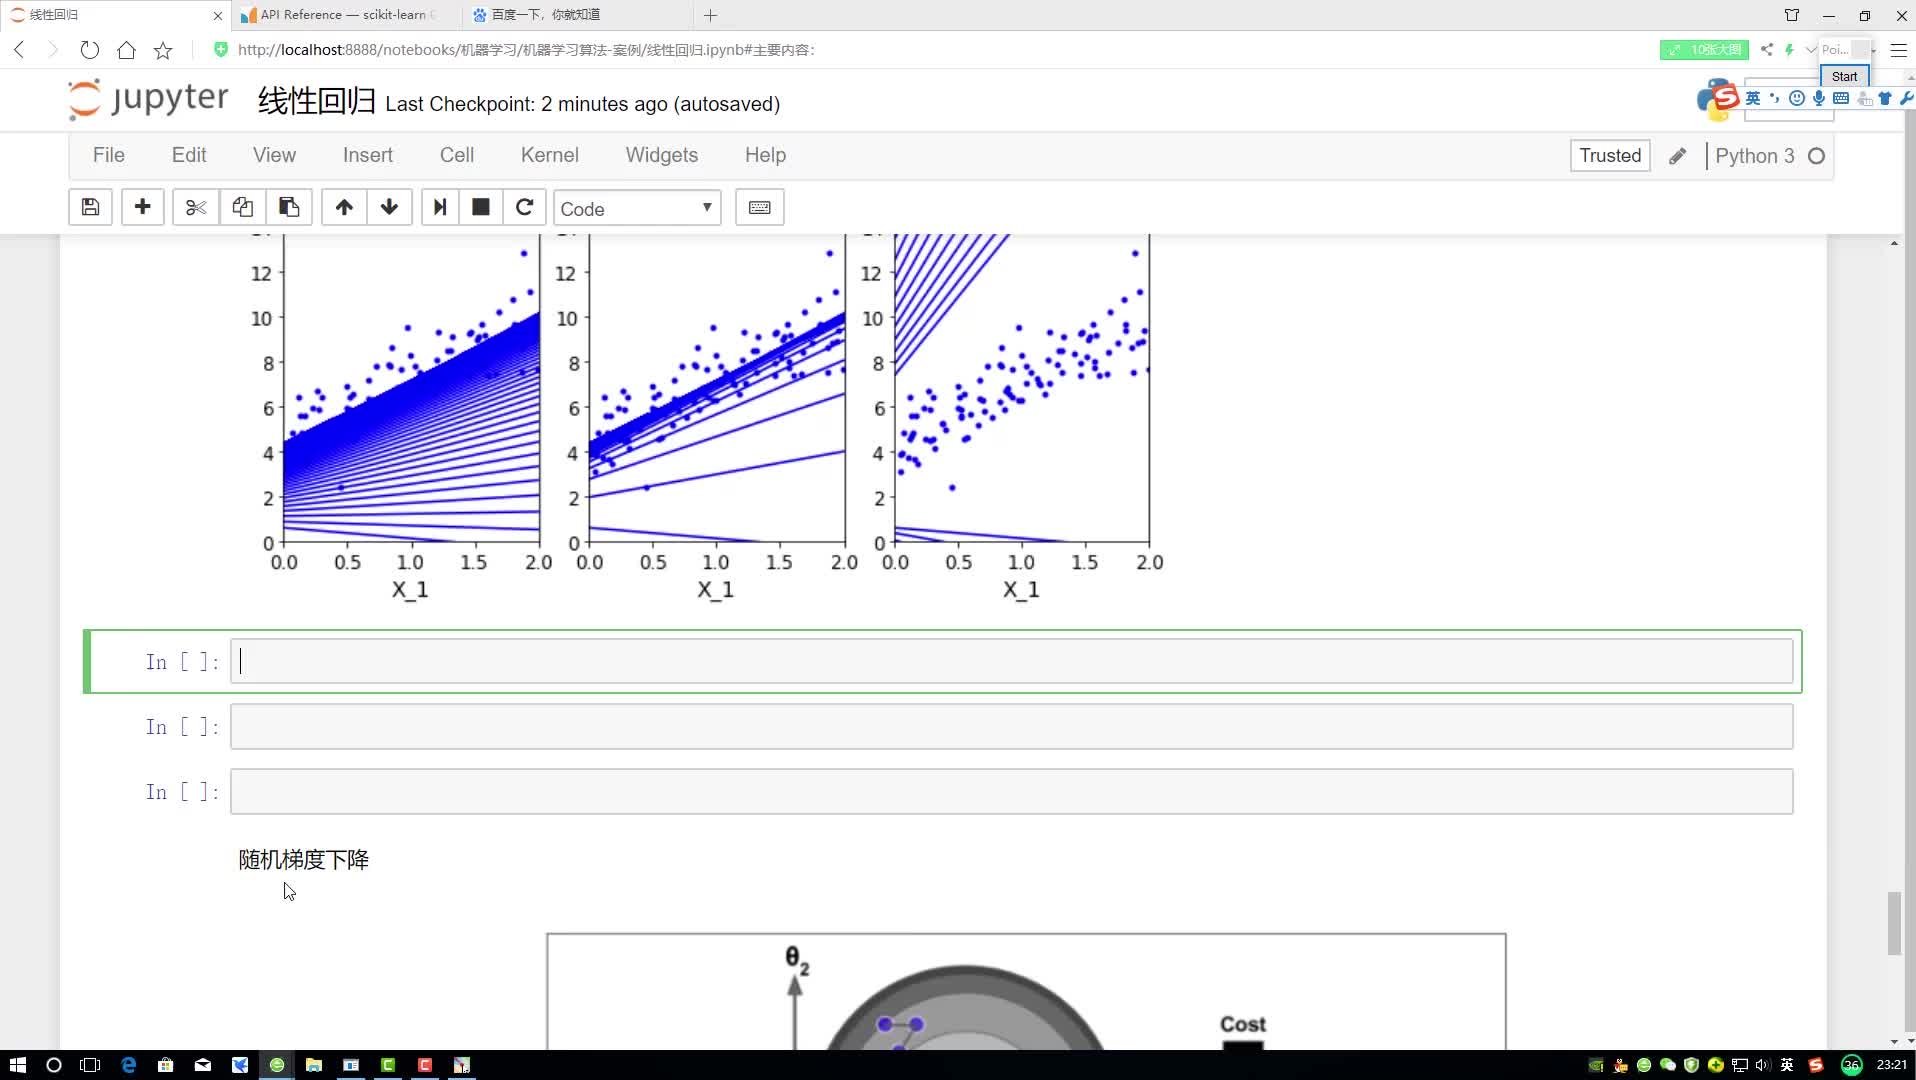Click the pencil edit icon next to Trusted
The image size is (1916, 1080).
coord(1677,155)
